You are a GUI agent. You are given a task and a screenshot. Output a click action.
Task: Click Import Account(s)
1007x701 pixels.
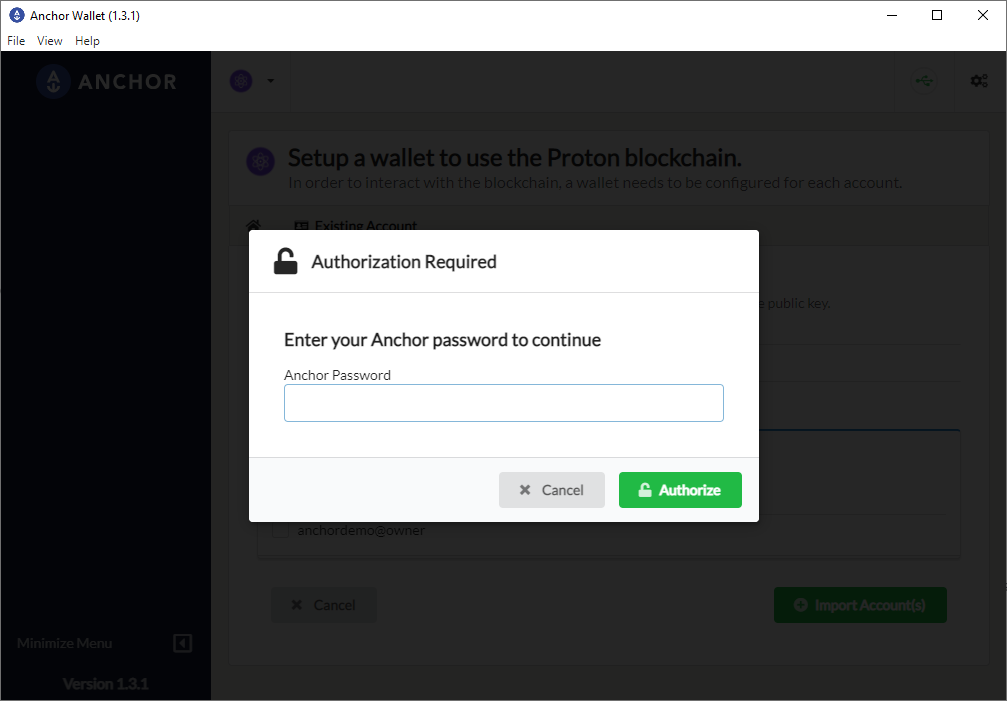point(860,605)
